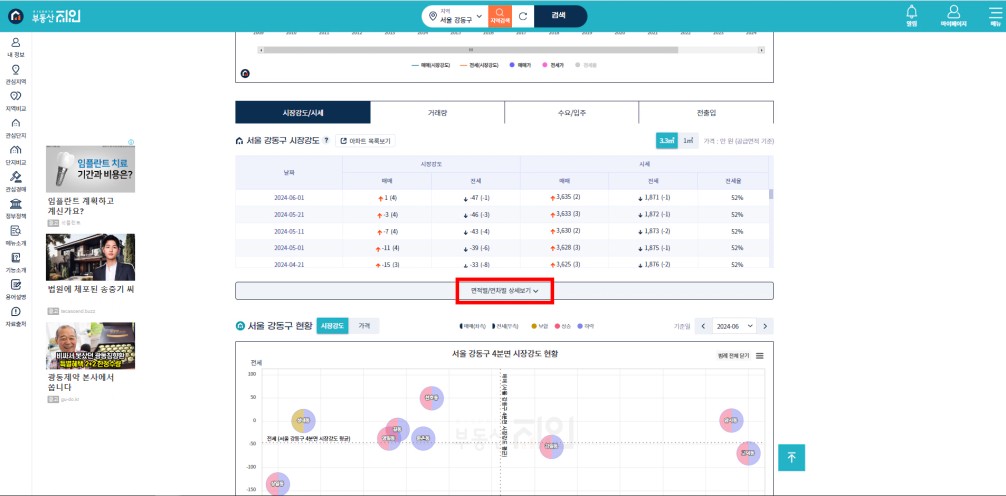Open the 부동산지인 home logo
This screenshot has height=496, width=1006.
[44, 16]
